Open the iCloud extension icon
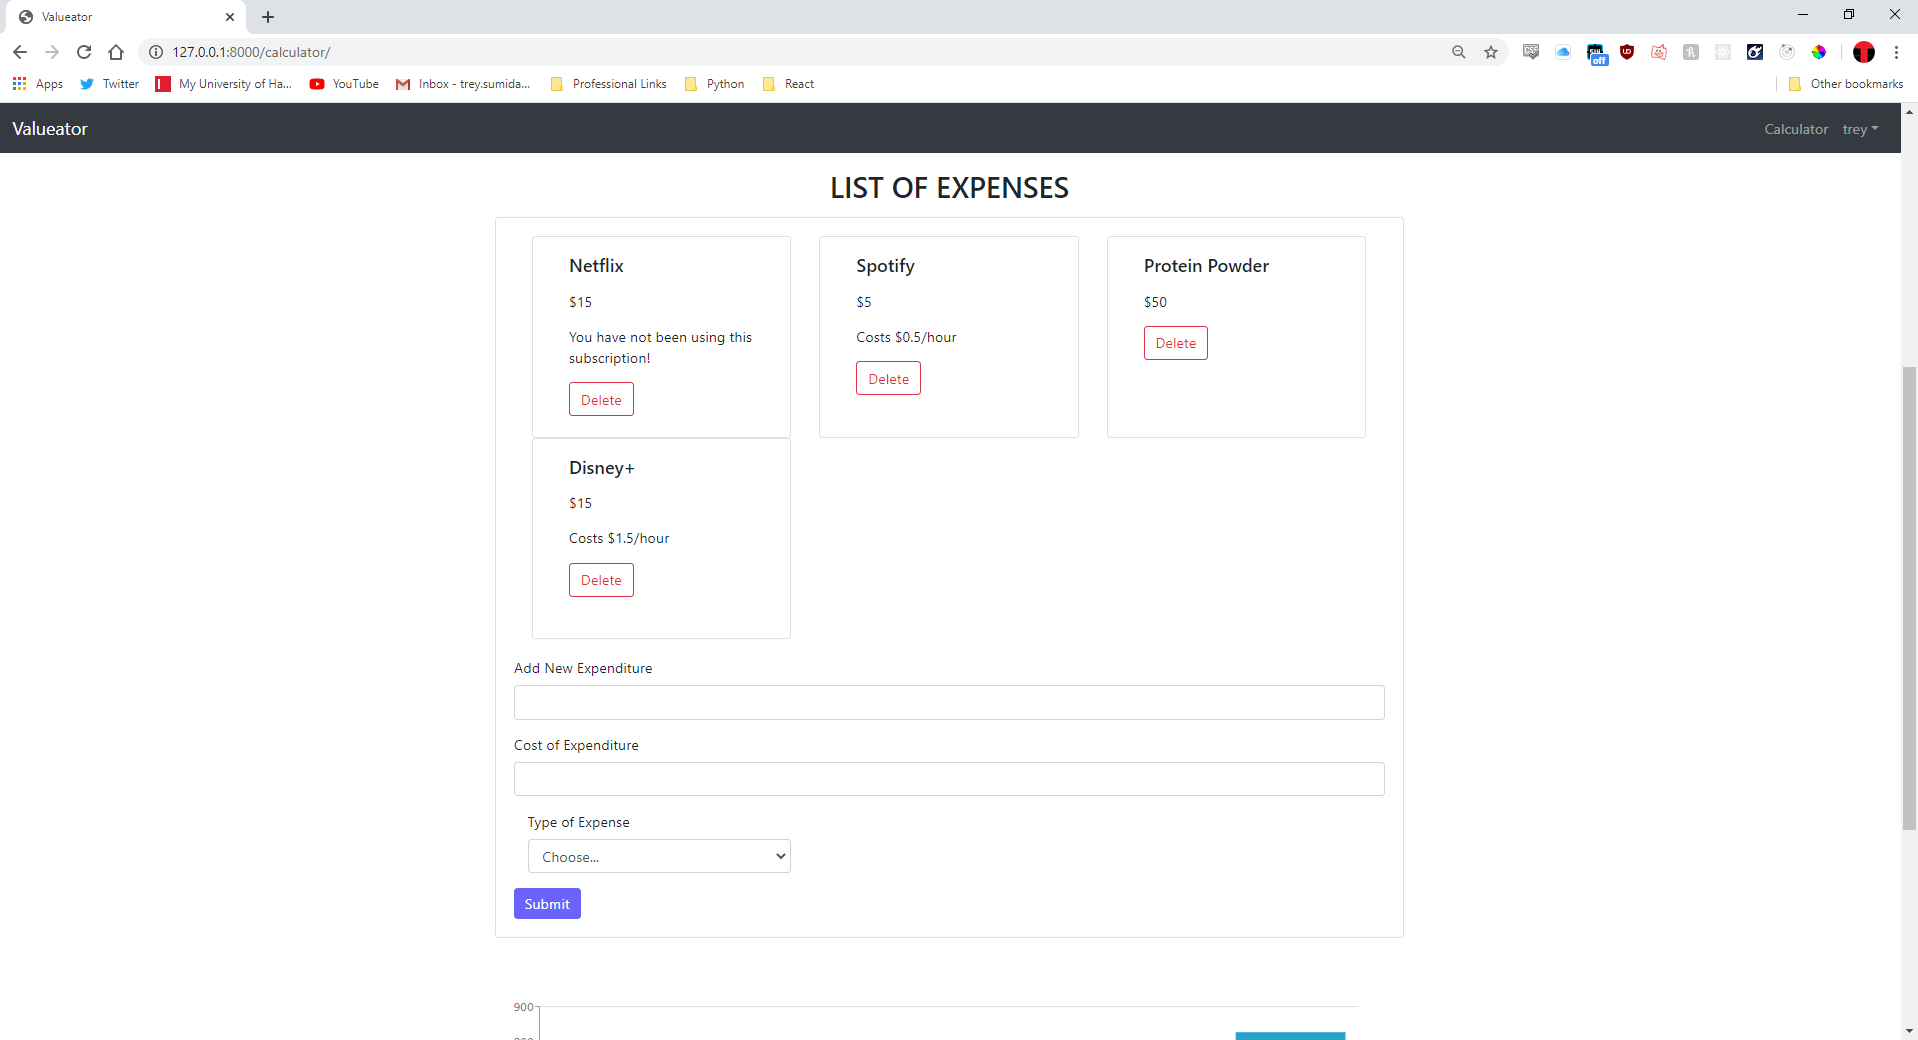The image size is (1918, 1040). (1563, 52)
